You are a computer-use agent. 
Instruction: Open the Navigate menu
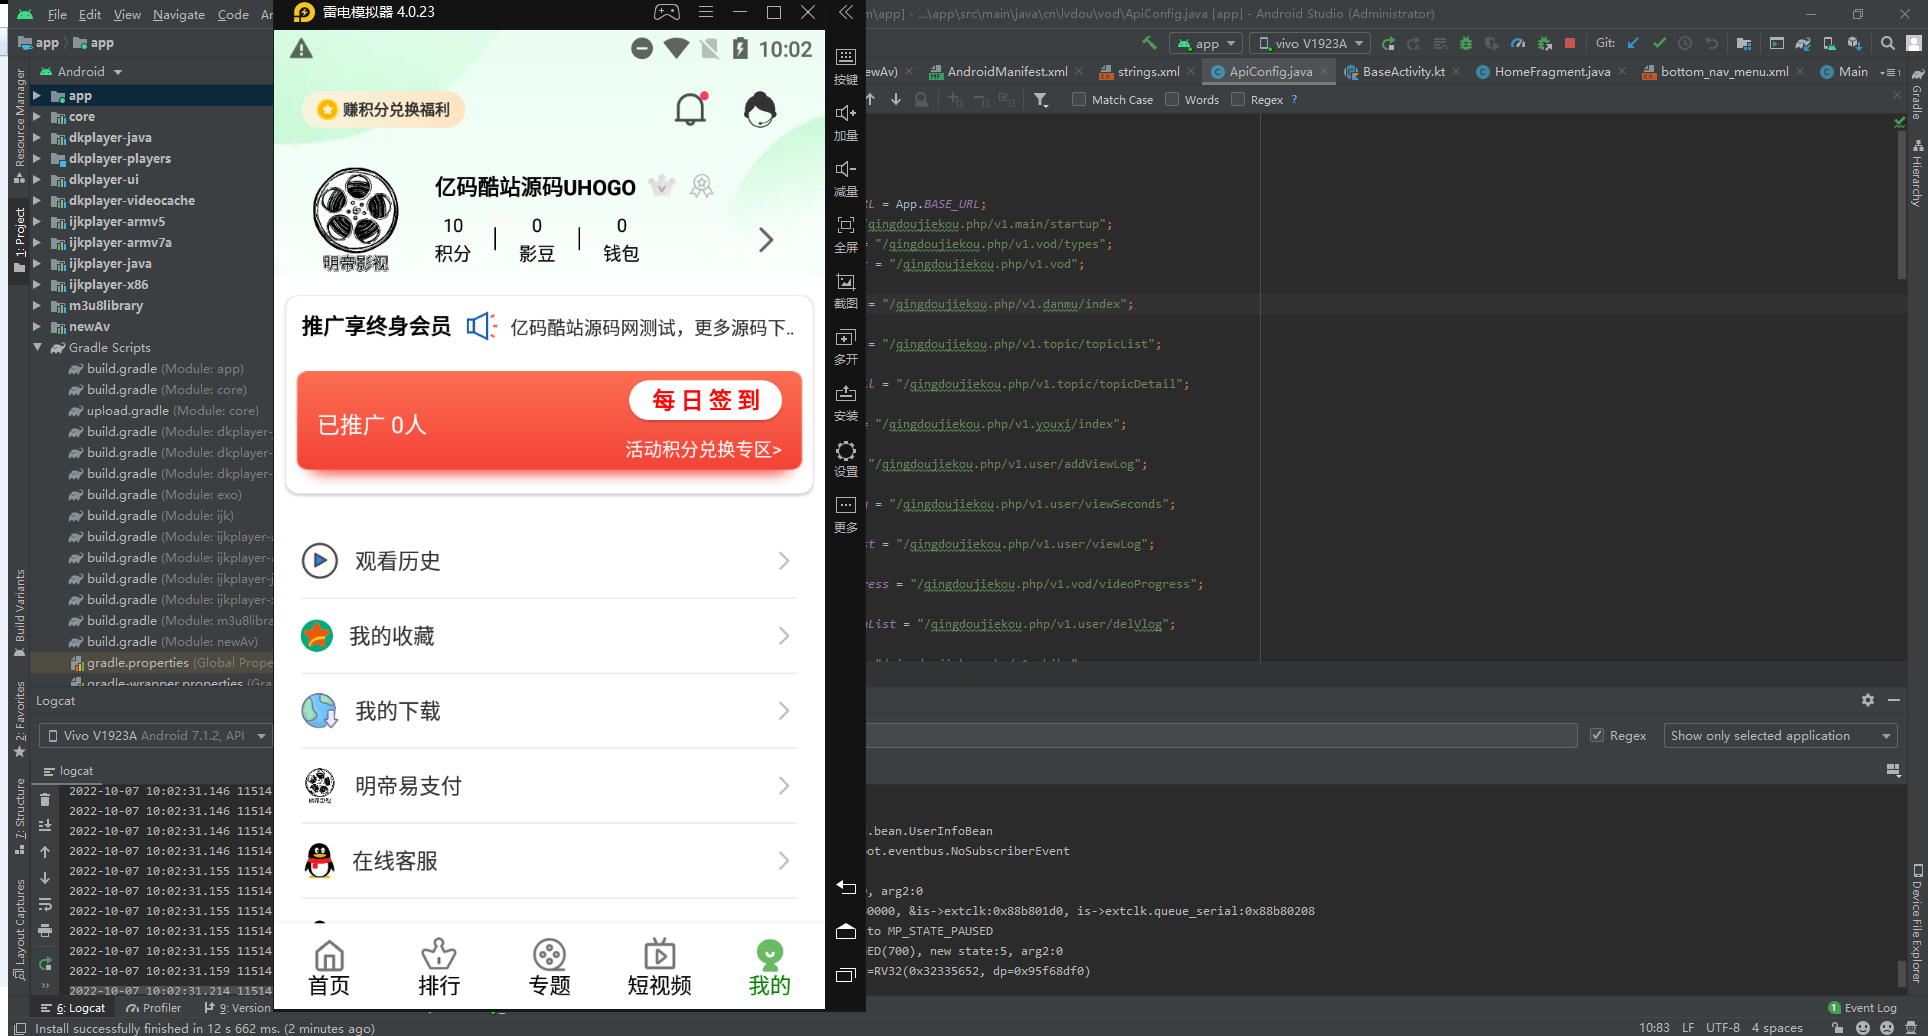(179, 14)
